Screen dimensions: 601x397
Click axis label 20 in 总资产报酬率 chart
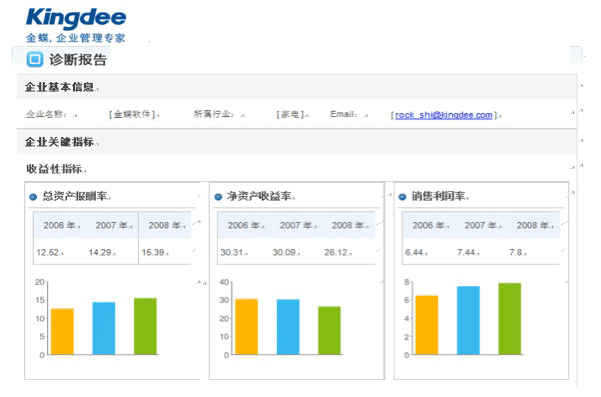point(39,282)
